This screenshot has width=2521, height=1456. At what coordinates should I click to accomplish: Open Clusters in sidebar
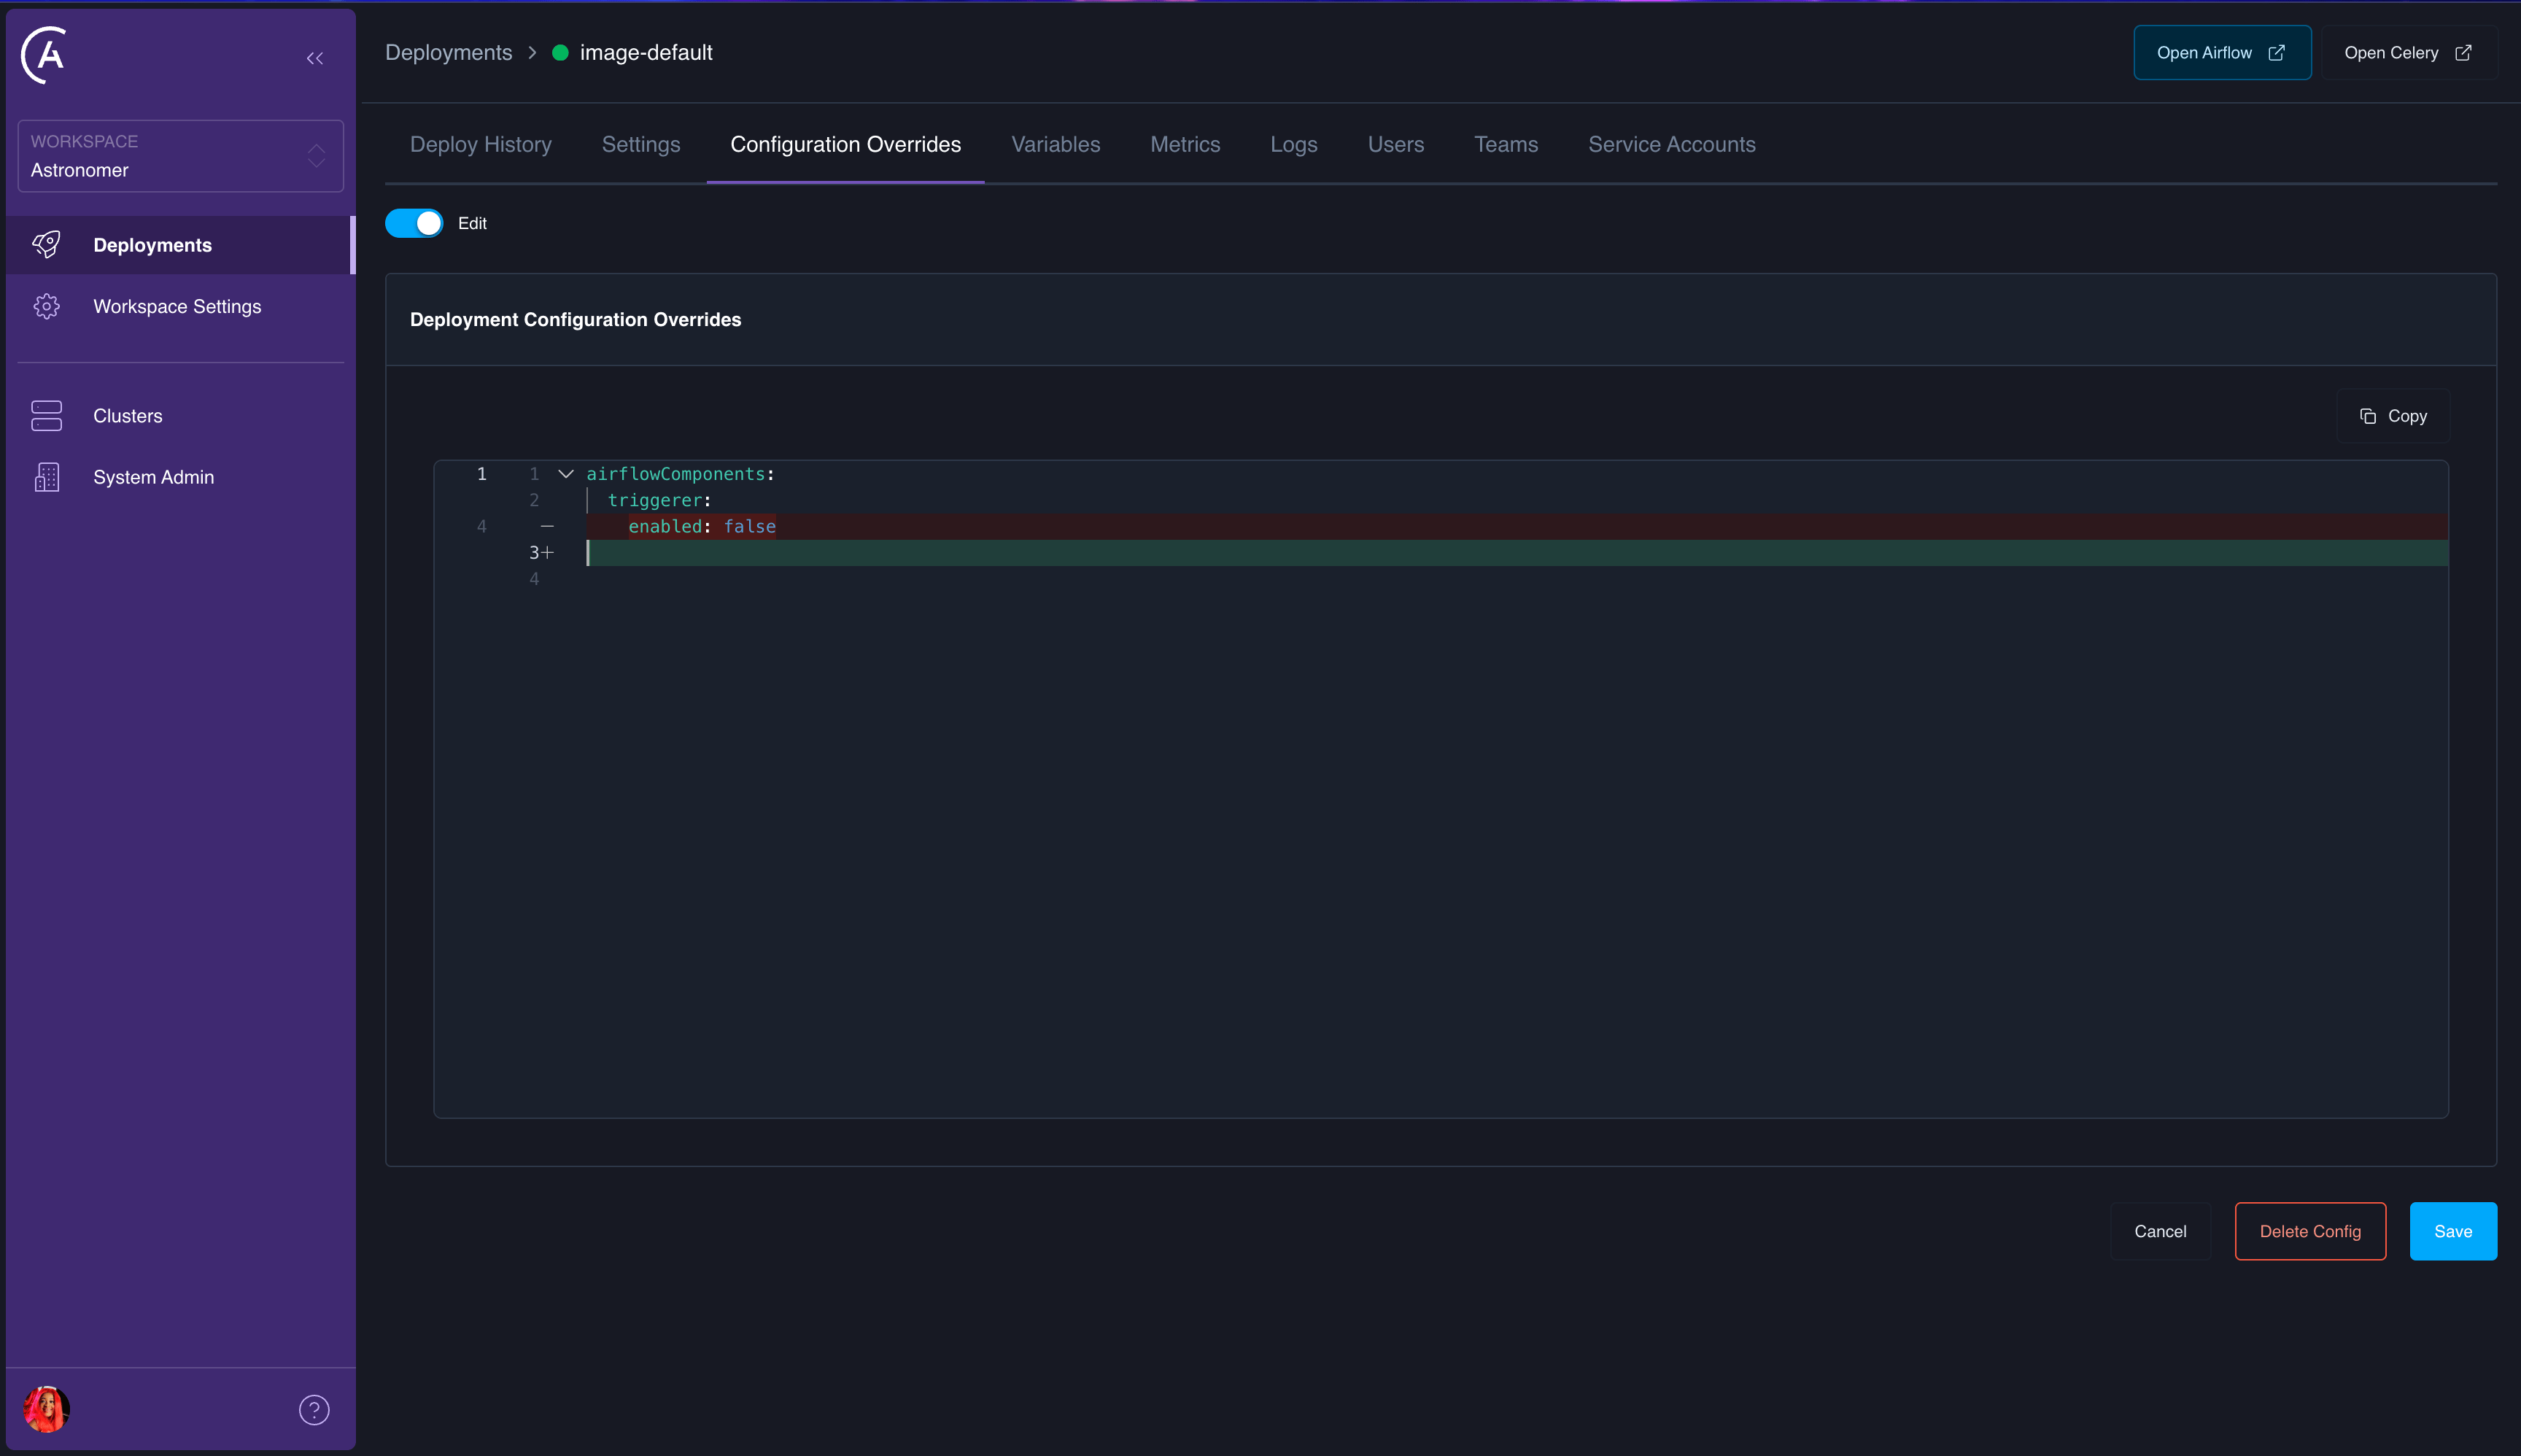coord(181,416)
